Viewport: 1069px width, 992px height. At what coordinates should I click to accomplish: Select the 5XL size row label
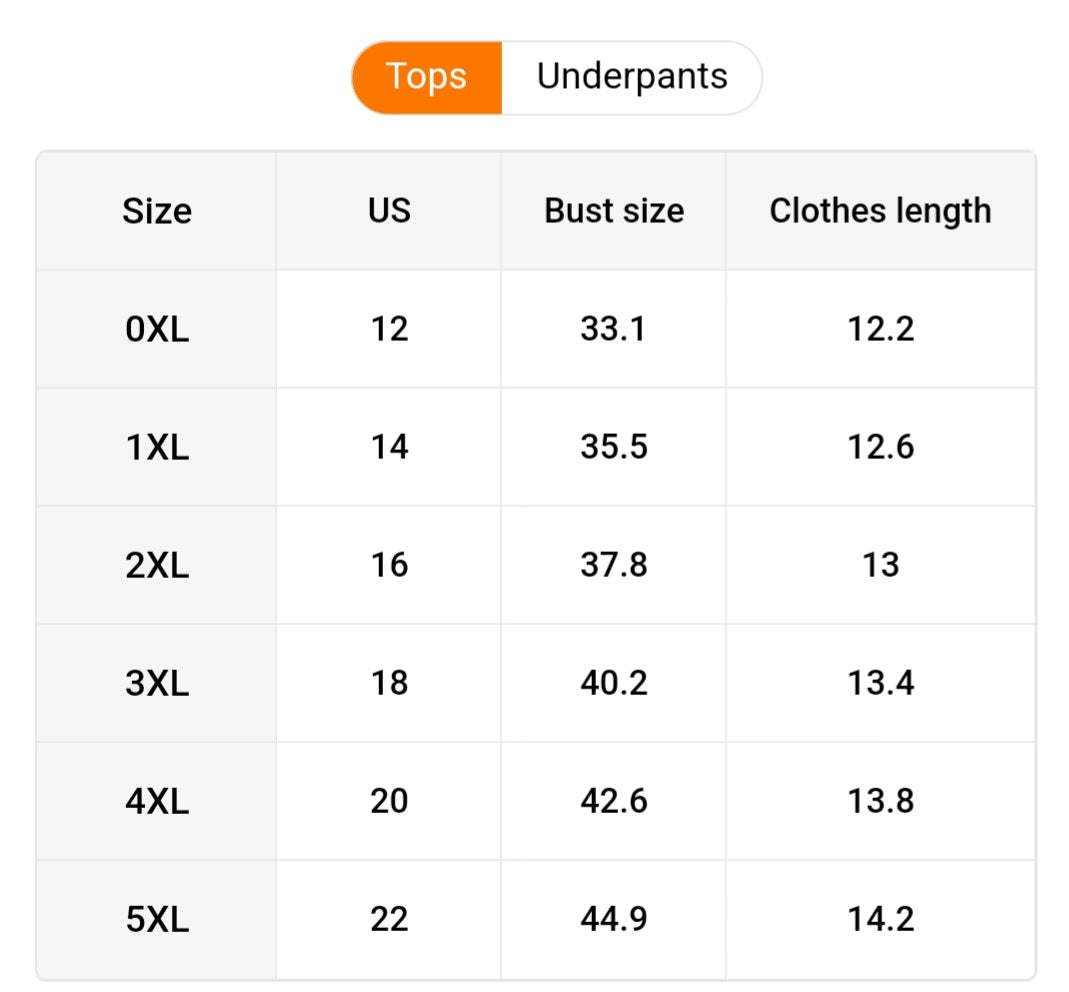[157, 919]
